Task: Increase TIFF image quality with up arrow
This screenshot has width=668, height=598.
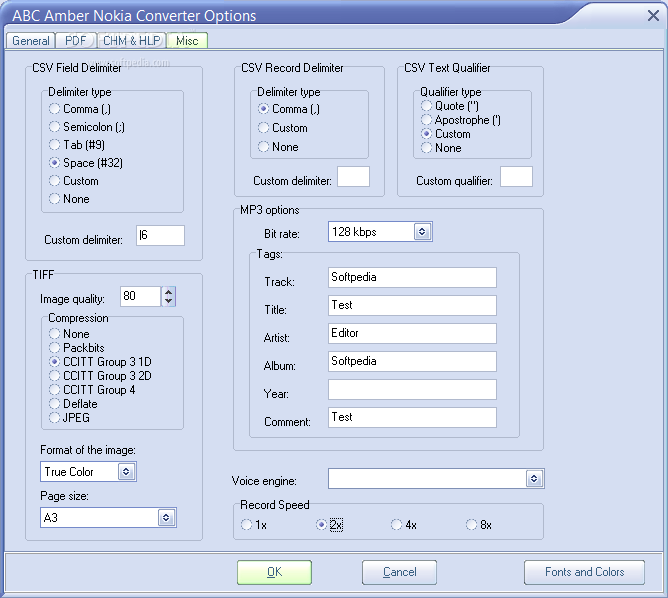Action: click(169, 292)
